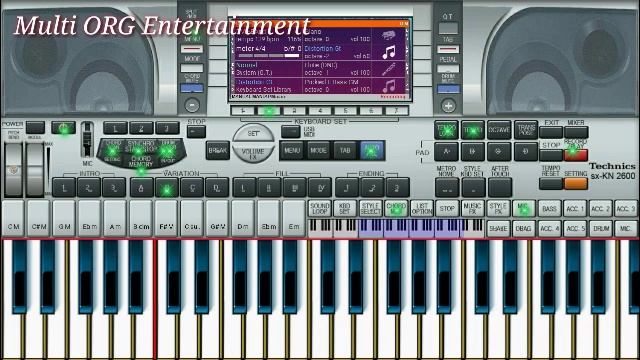
Task: Open the MIXER button
Action: (576, 132)
